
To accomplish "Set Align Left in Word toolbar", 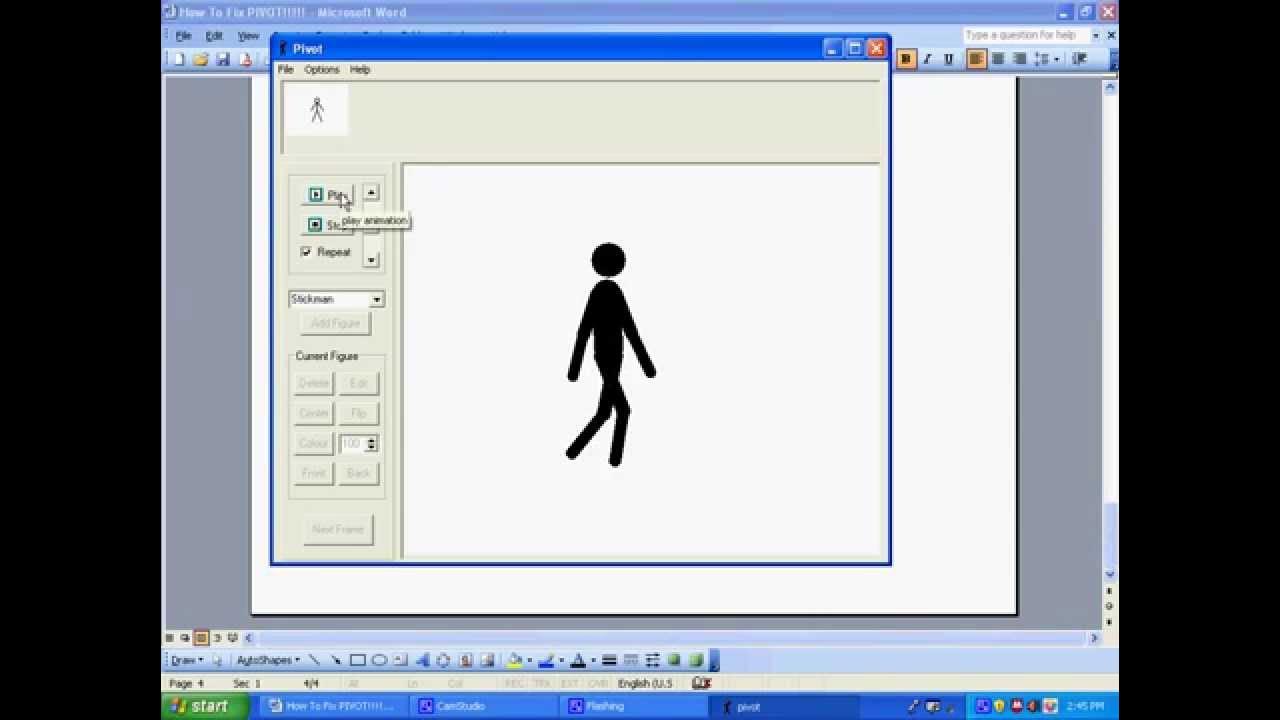I will click(x=976, y=60).
